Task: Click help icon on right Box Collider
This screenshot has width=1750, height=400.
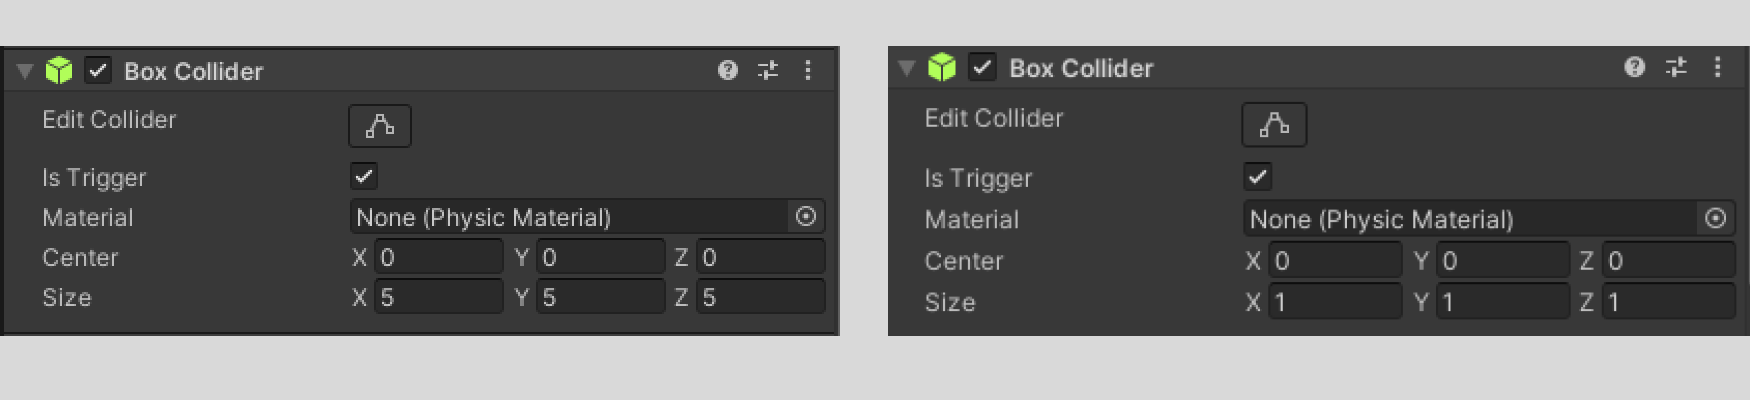Action: point(1635,67)
